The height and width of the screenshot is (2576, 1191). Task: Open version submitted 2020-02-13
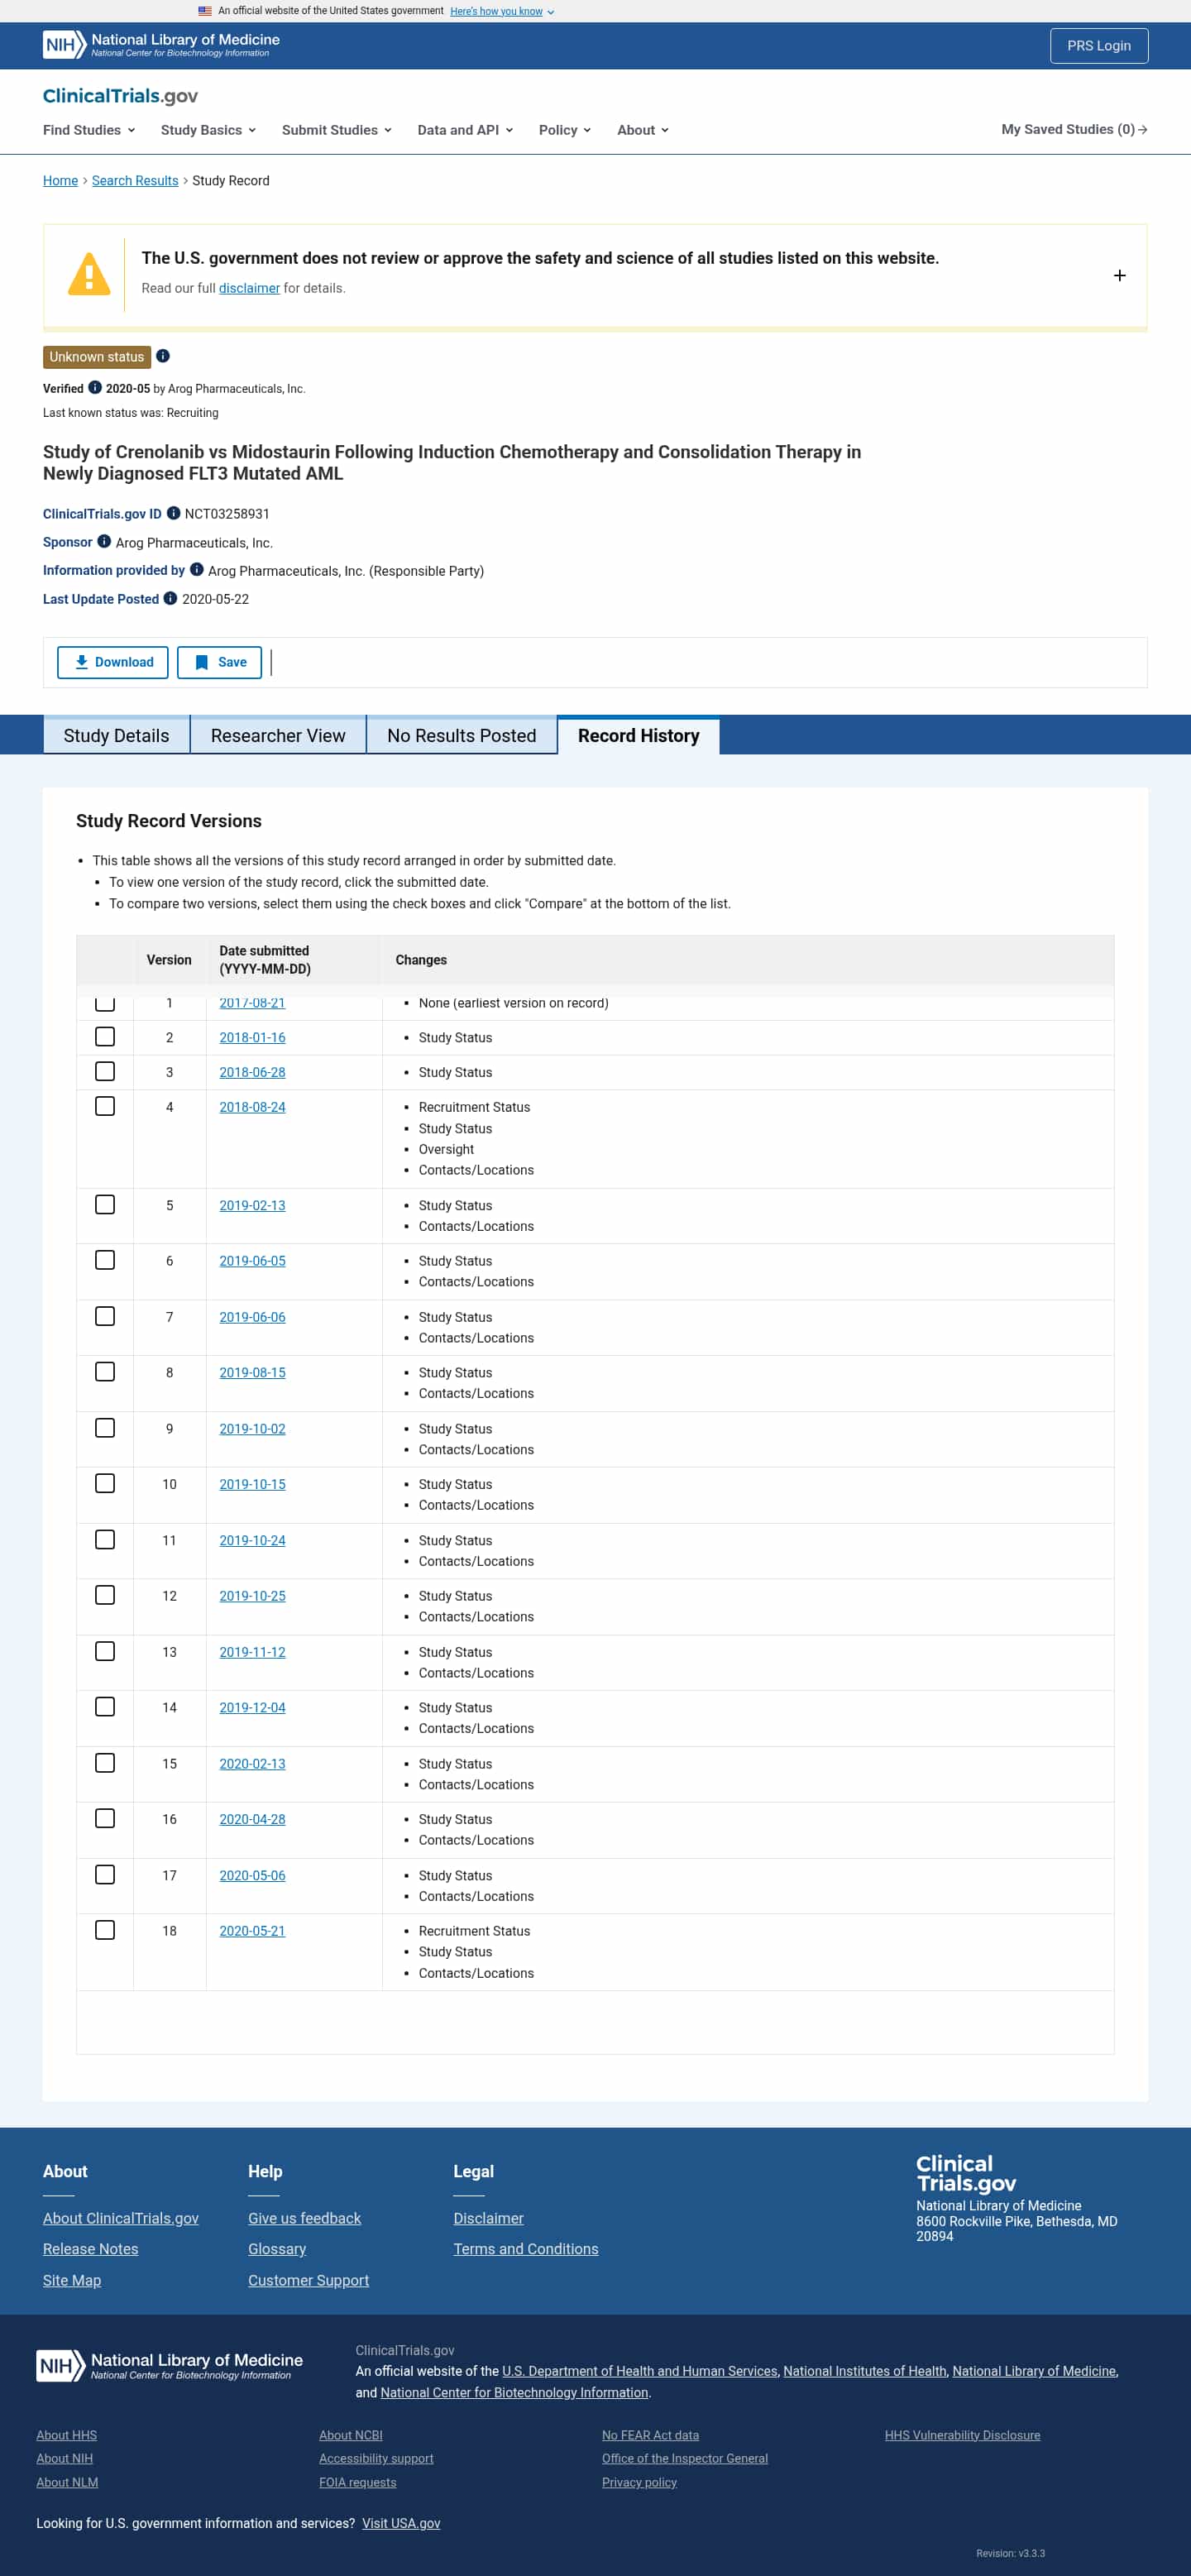tap(252, 1764)
